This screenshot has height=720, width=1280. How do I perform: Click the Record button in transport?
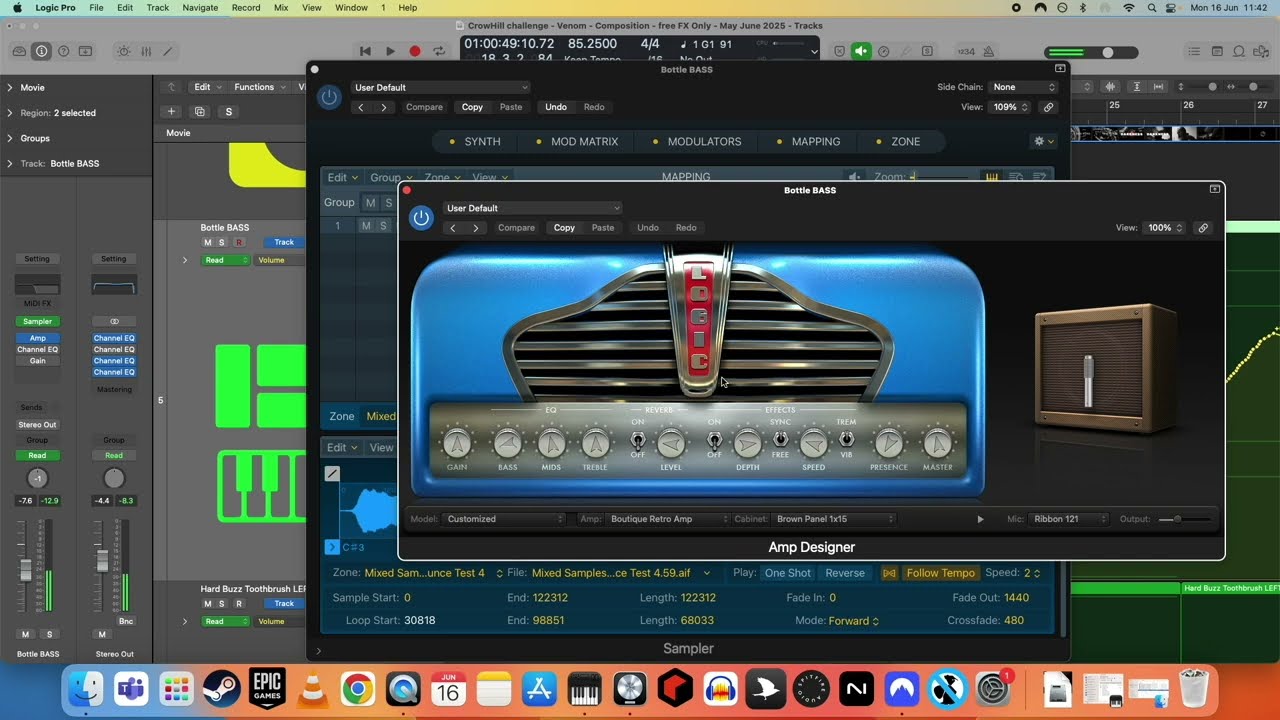point(414,51)
